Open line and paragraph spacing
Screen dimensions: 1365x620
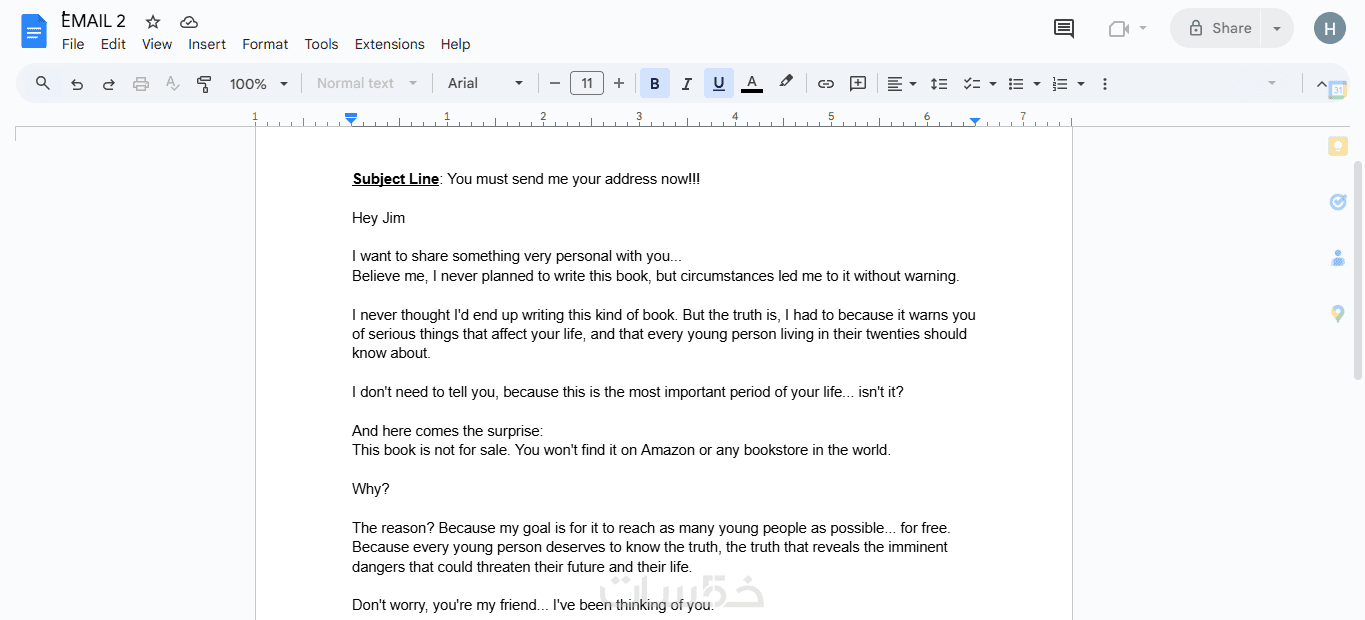939,84
